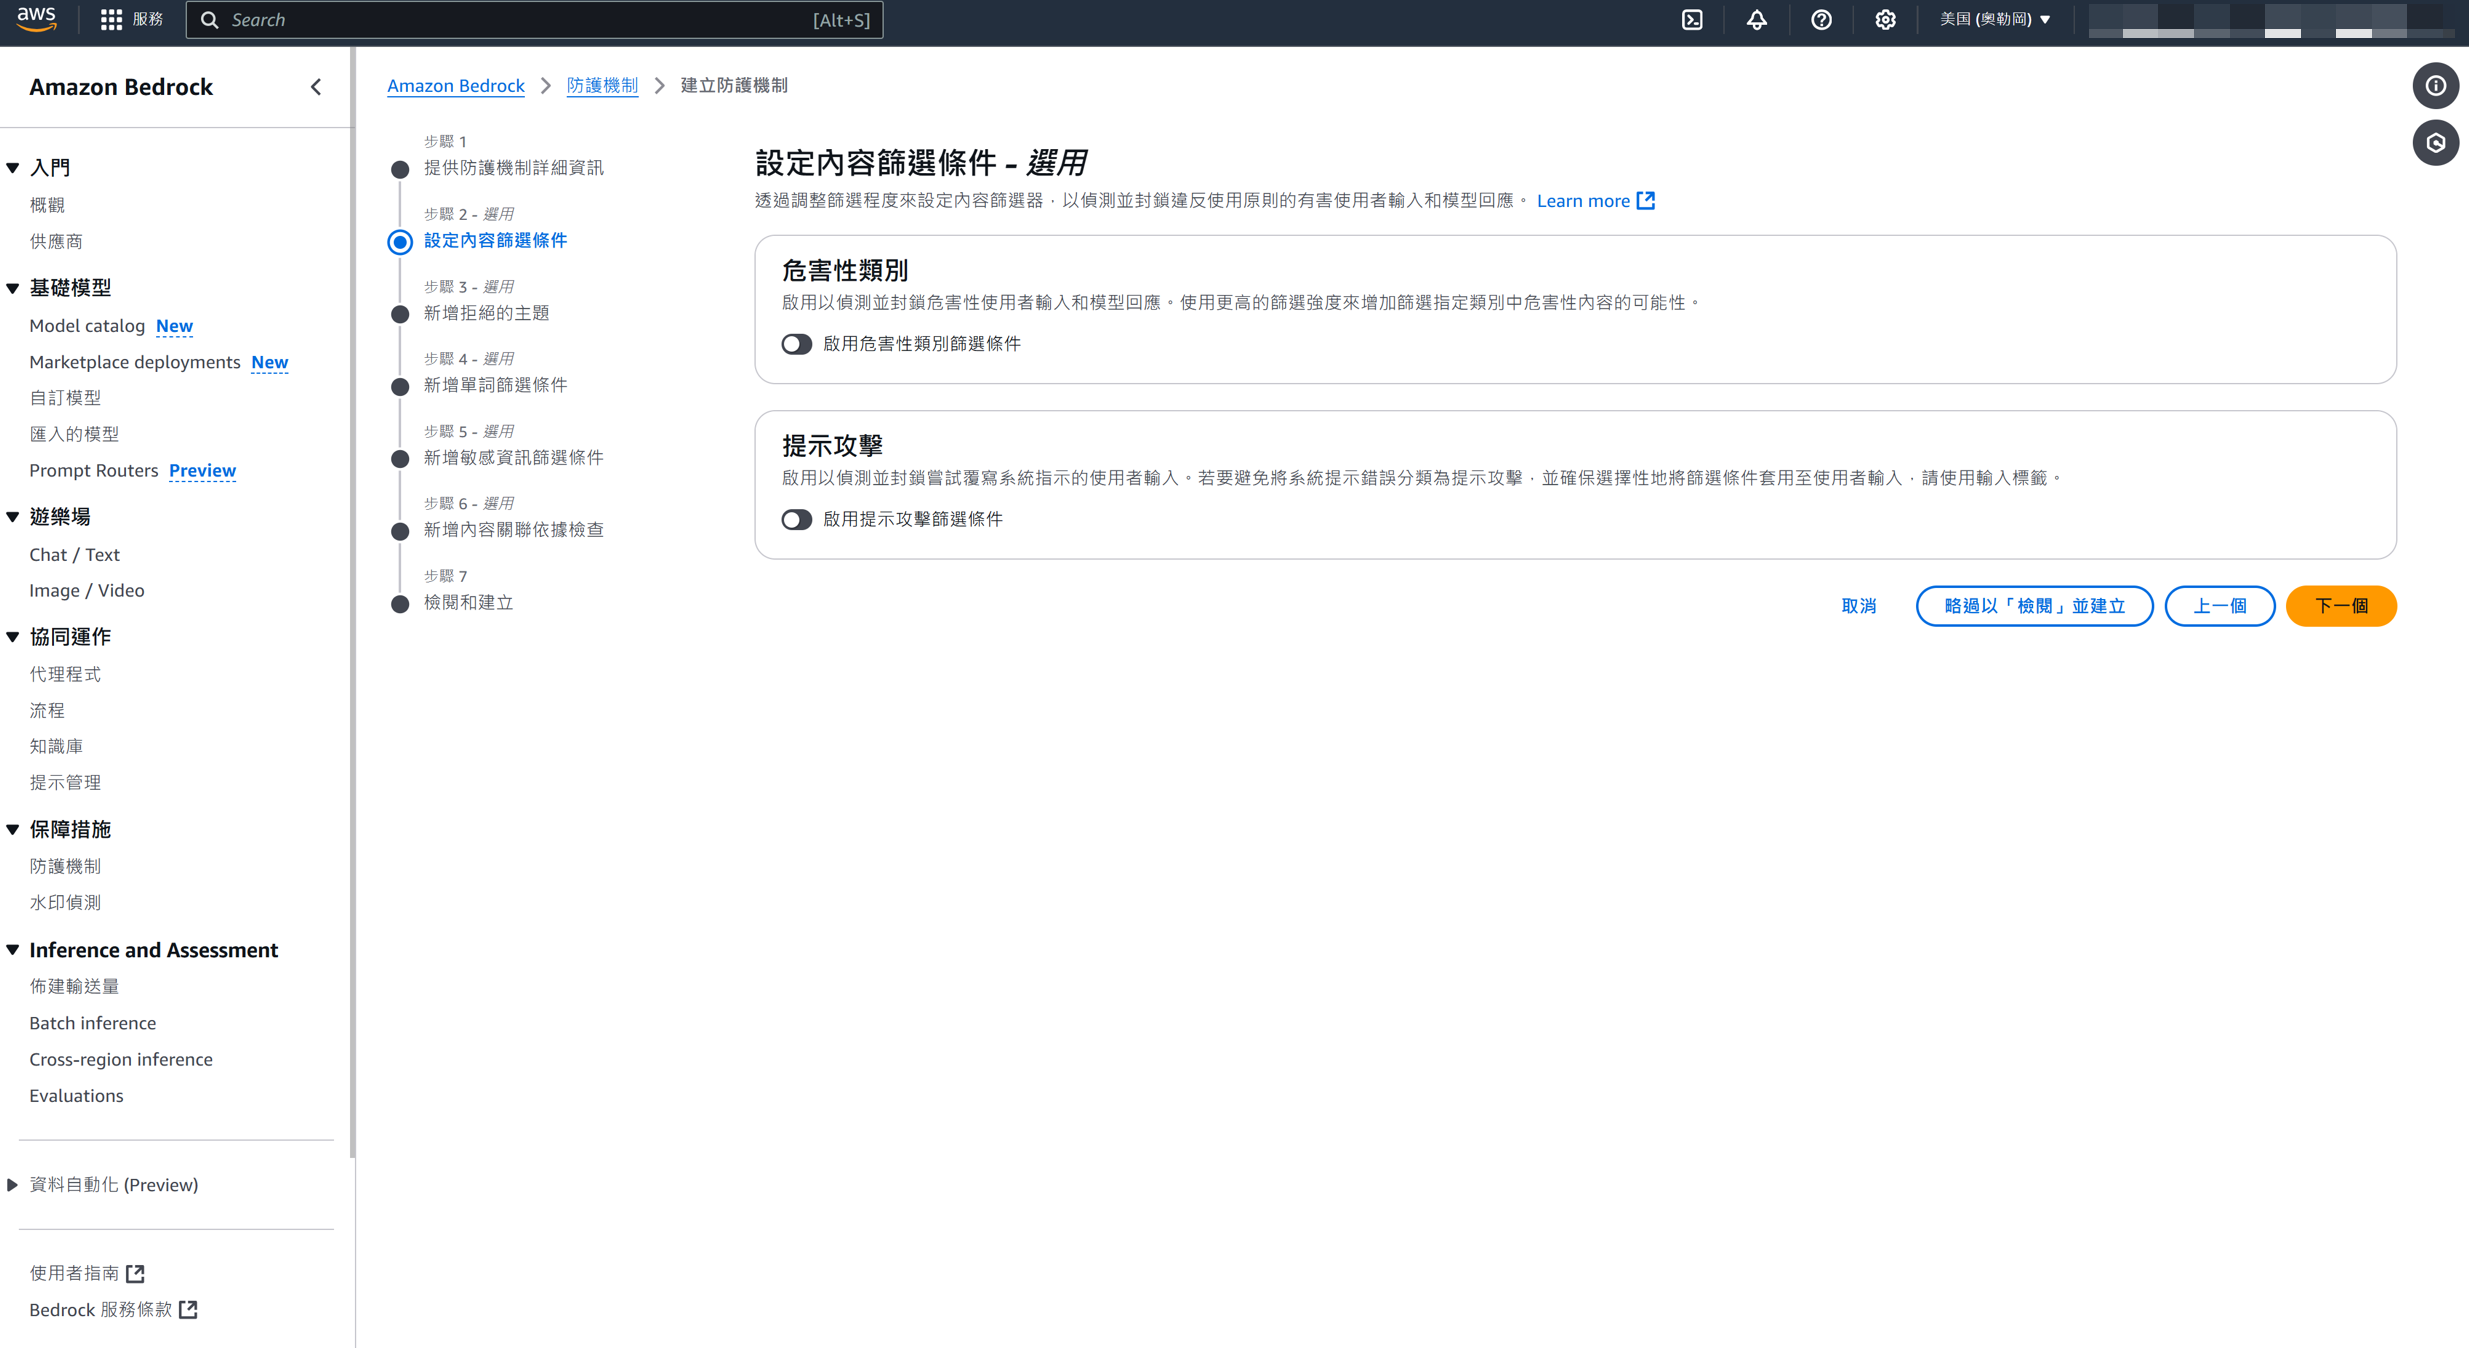This screenshot has width=2469, height=1348.
Task: Collapse the Amazon Bedrock sidebar arrow
Action: 316,87
